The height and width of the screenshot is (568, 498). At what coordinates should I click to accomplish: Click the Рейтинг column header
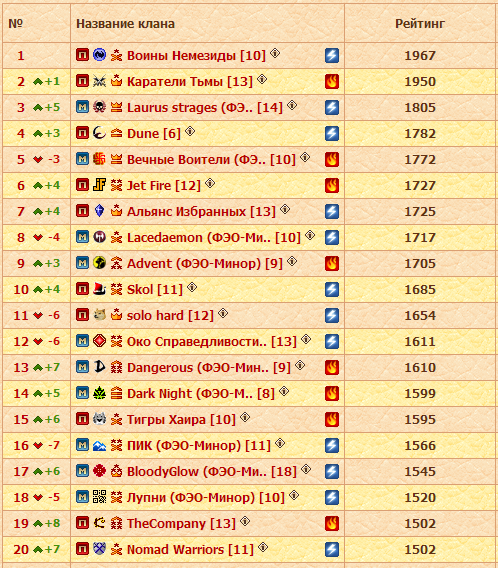(x=420, y=24)
